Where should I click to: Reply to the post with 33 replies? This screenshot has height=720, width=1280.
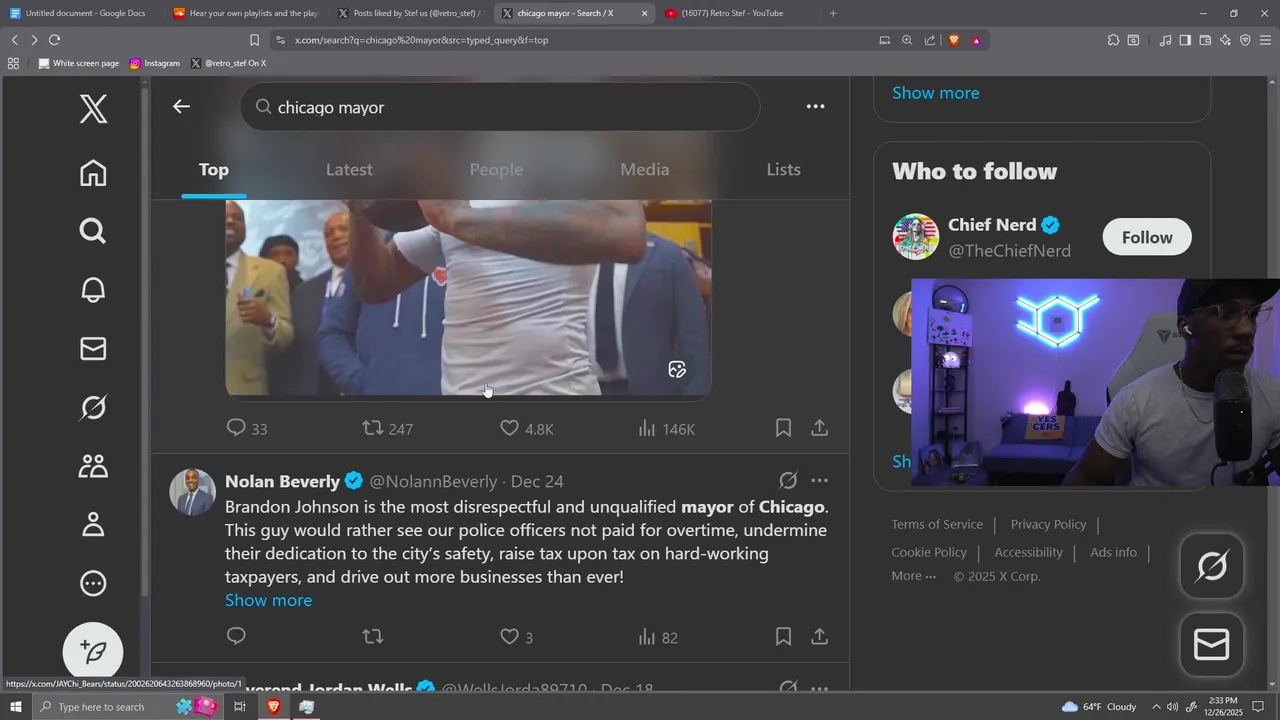247,429
